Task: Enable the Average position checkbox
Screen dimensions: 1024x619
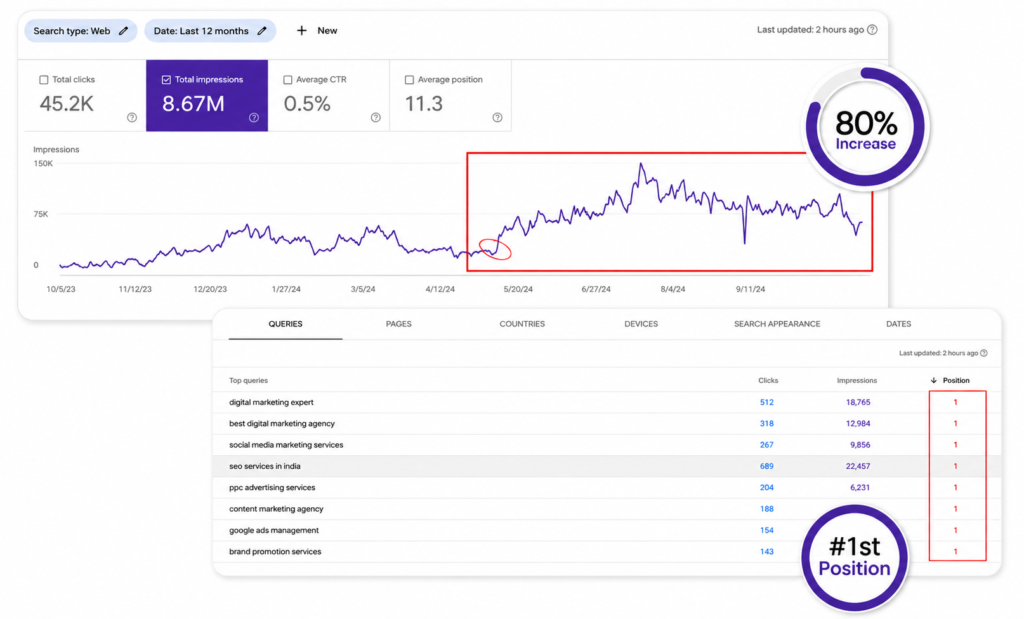Action: tap(409, 80)
